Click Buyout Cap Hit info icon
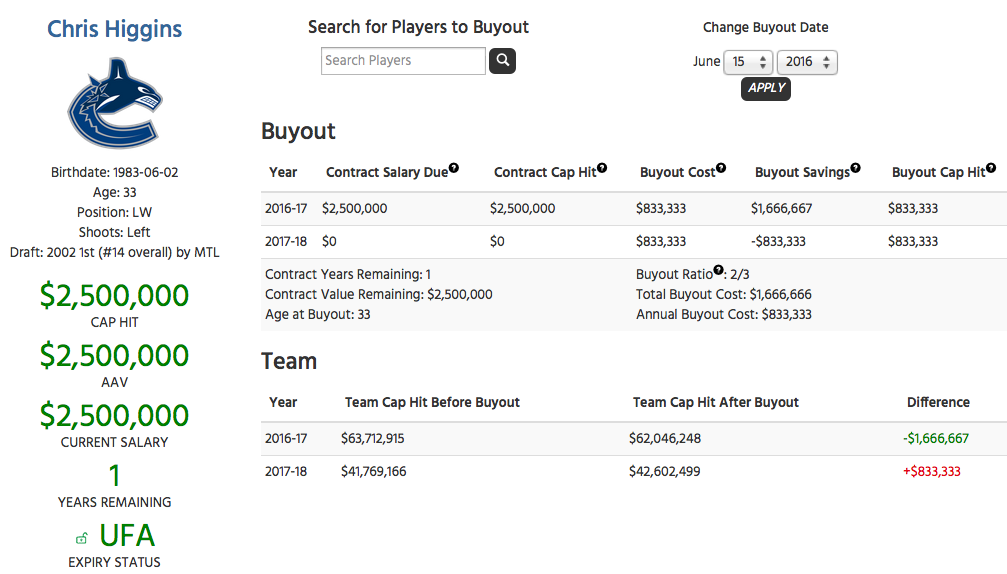This screenshot has width=1007, height=574. click(x=991, y=168)
